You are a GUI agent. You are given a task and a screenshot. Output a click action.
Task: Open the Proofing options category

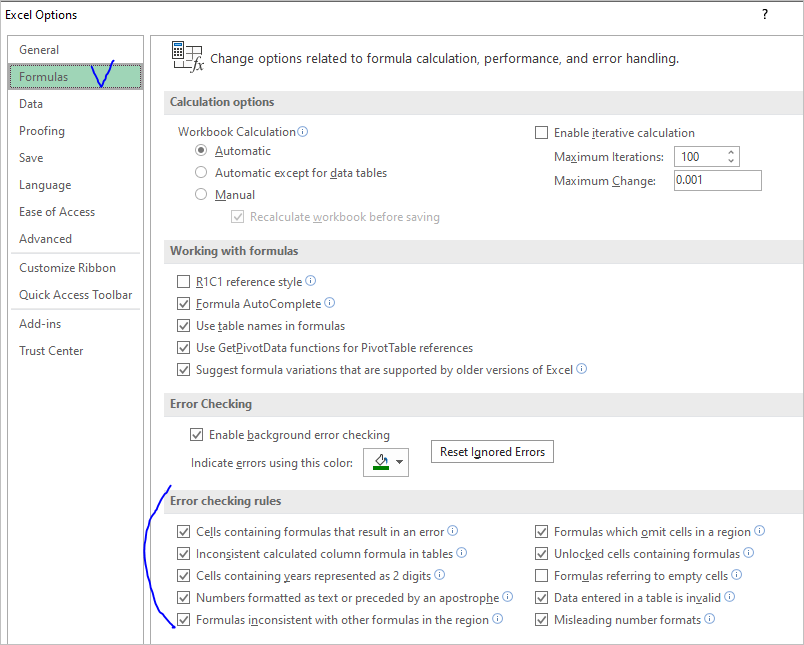(x=75, y=131)
